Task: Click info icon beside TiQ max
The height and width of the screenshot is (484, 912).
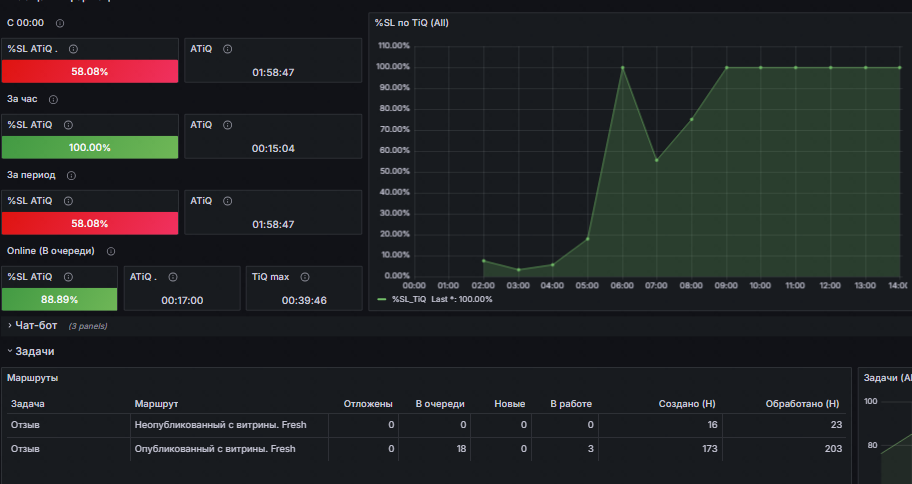Action: pyautogui.click(x=305, y=277)
